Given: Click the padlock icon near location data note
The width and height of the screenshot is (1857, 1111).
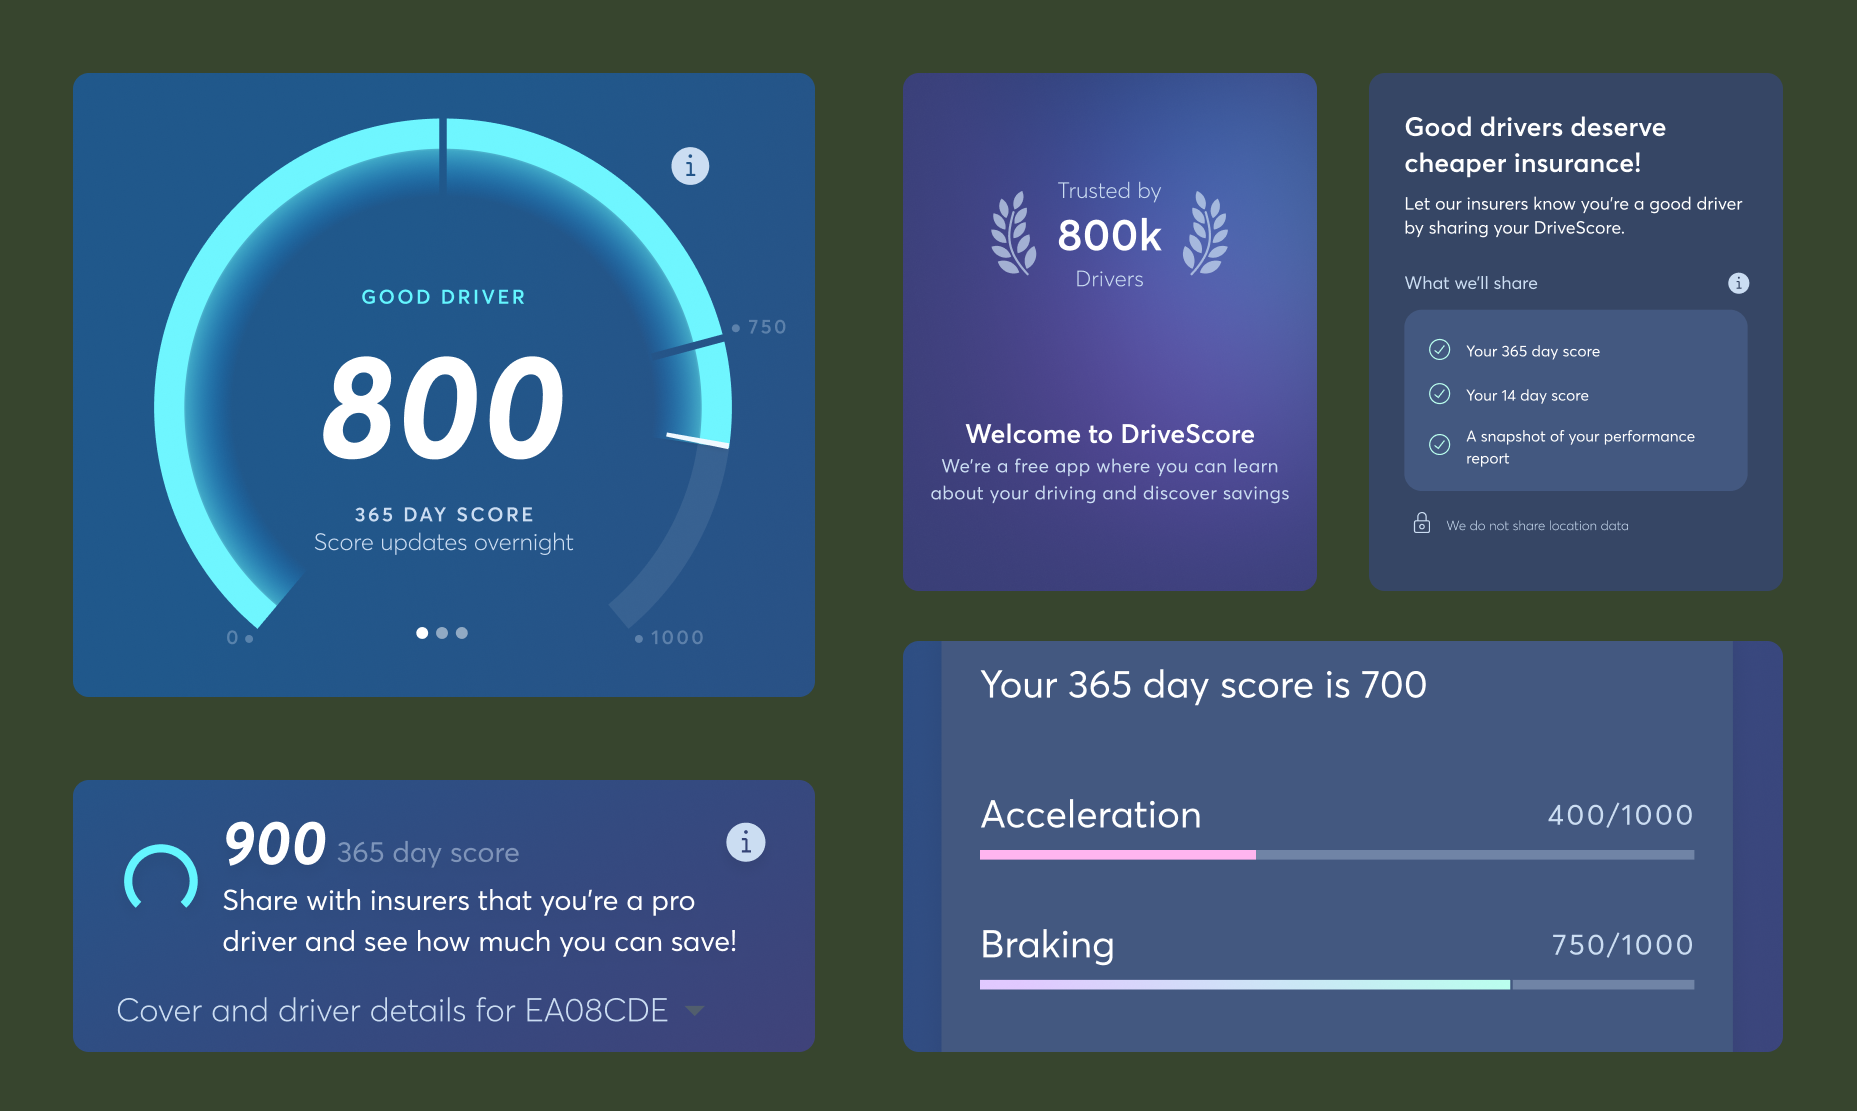Looking at the screenshot, I should point(1422,523).
